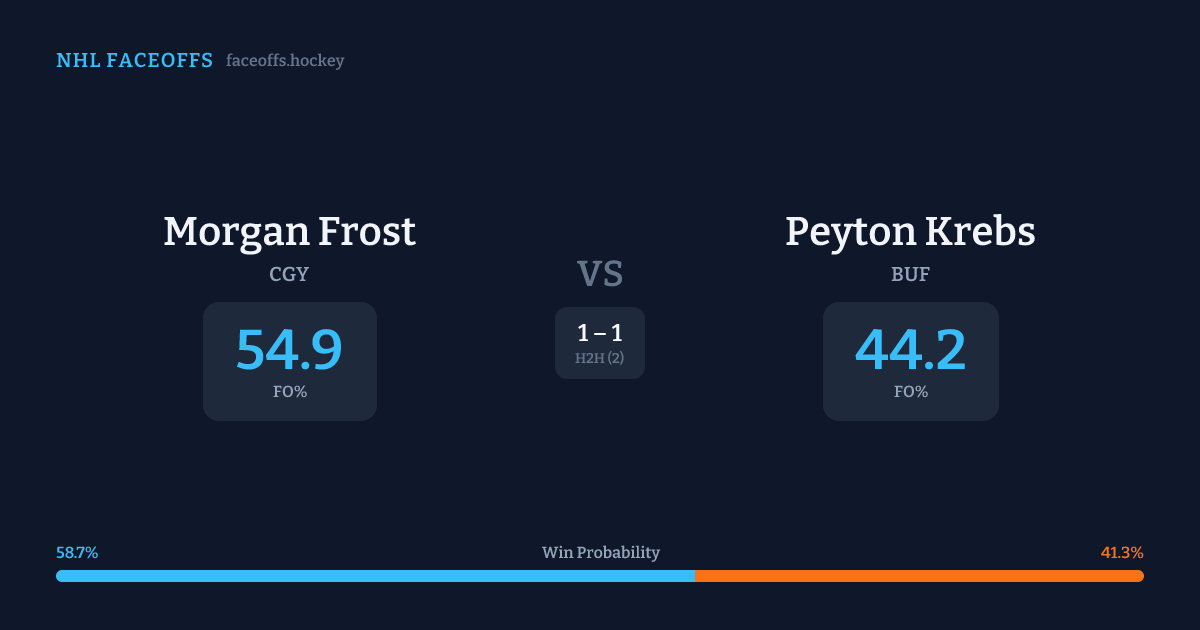1200x630 pixels.
Task: Click the Win Probability label
Action: (601, 553)
